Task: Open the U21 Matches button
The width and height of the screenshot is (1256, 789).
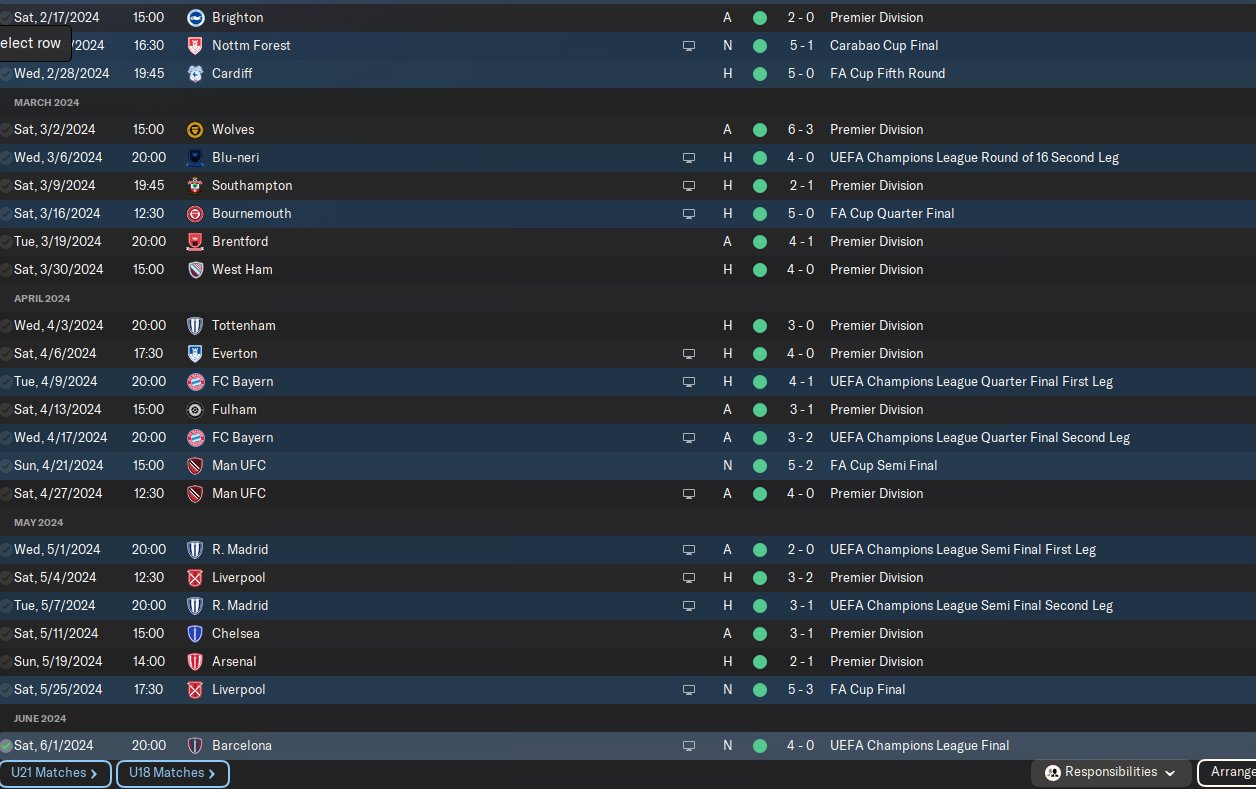Action: (x=55, y=773)
